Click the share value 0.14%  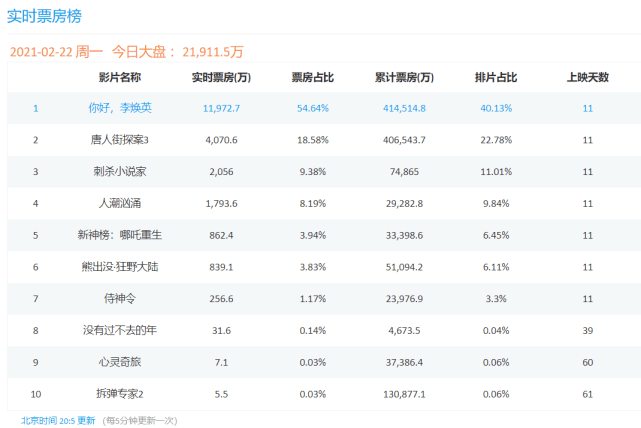[x=313, y=331]
